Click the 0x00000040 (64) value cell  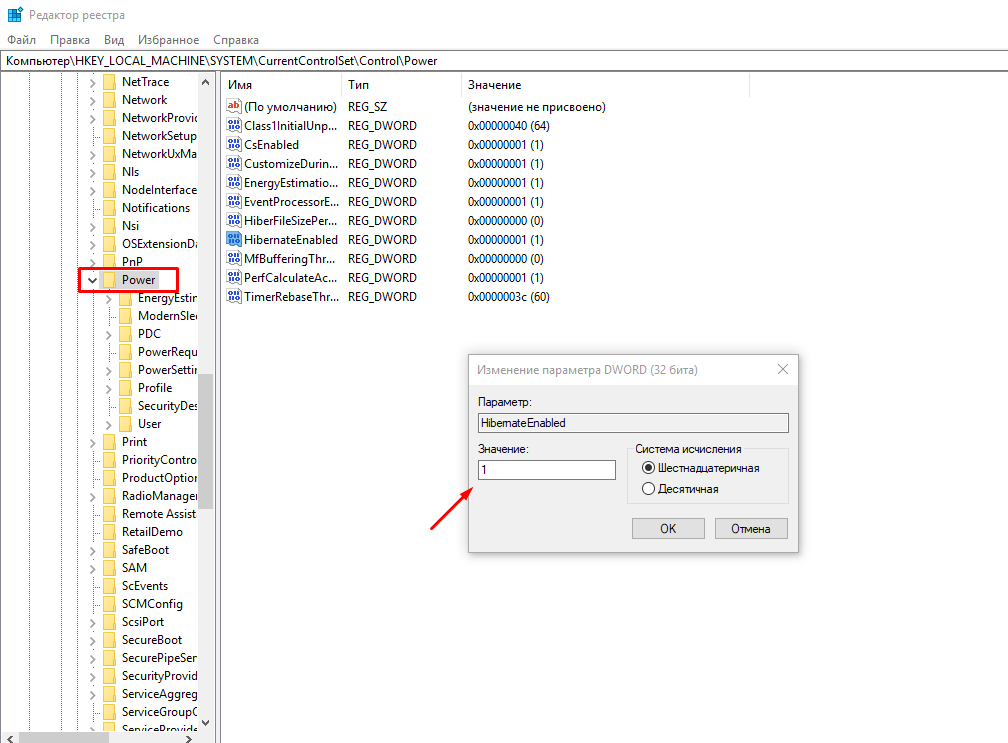pos(508,125)
